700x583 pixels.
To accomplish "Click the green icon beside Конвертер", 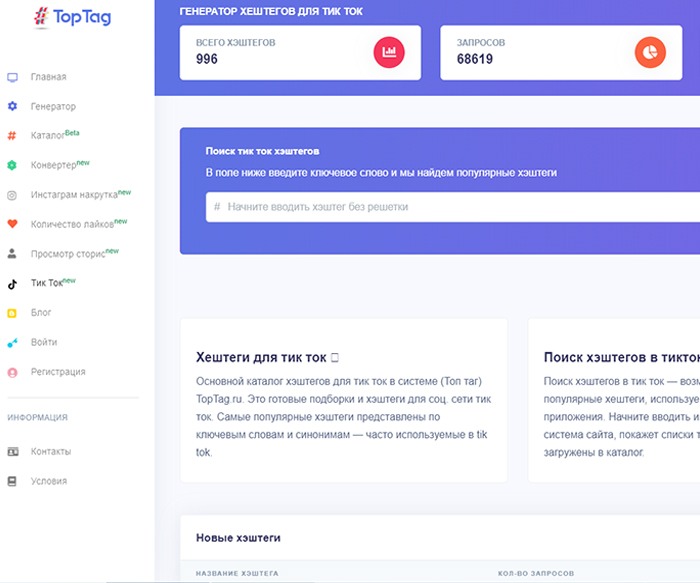I will [12, 165].
